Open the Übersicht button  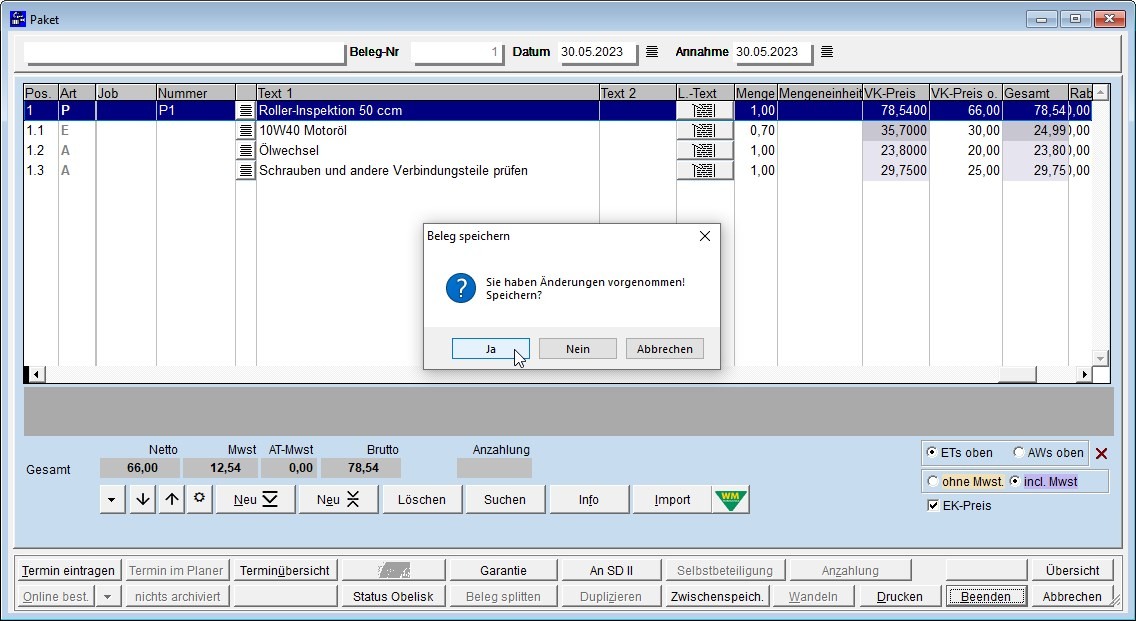(1072, 570)
